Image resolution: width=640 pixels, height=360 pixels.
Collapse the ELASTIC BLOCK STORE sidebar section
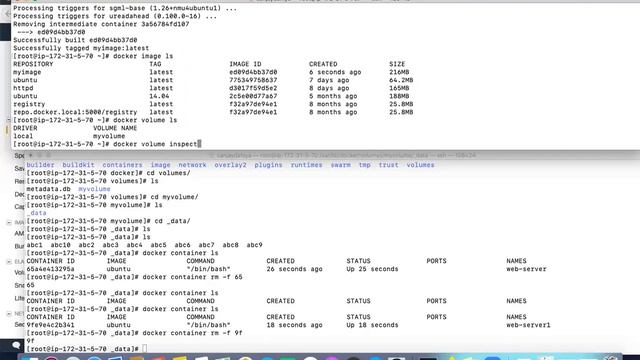9,262
